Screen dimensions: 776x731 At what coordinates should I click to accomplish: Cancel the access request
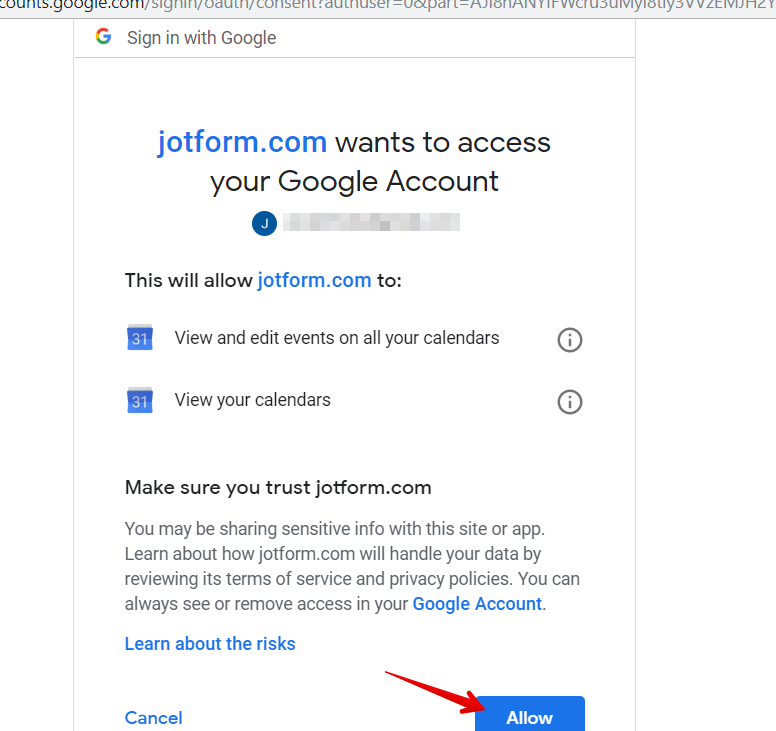(153, 718)
